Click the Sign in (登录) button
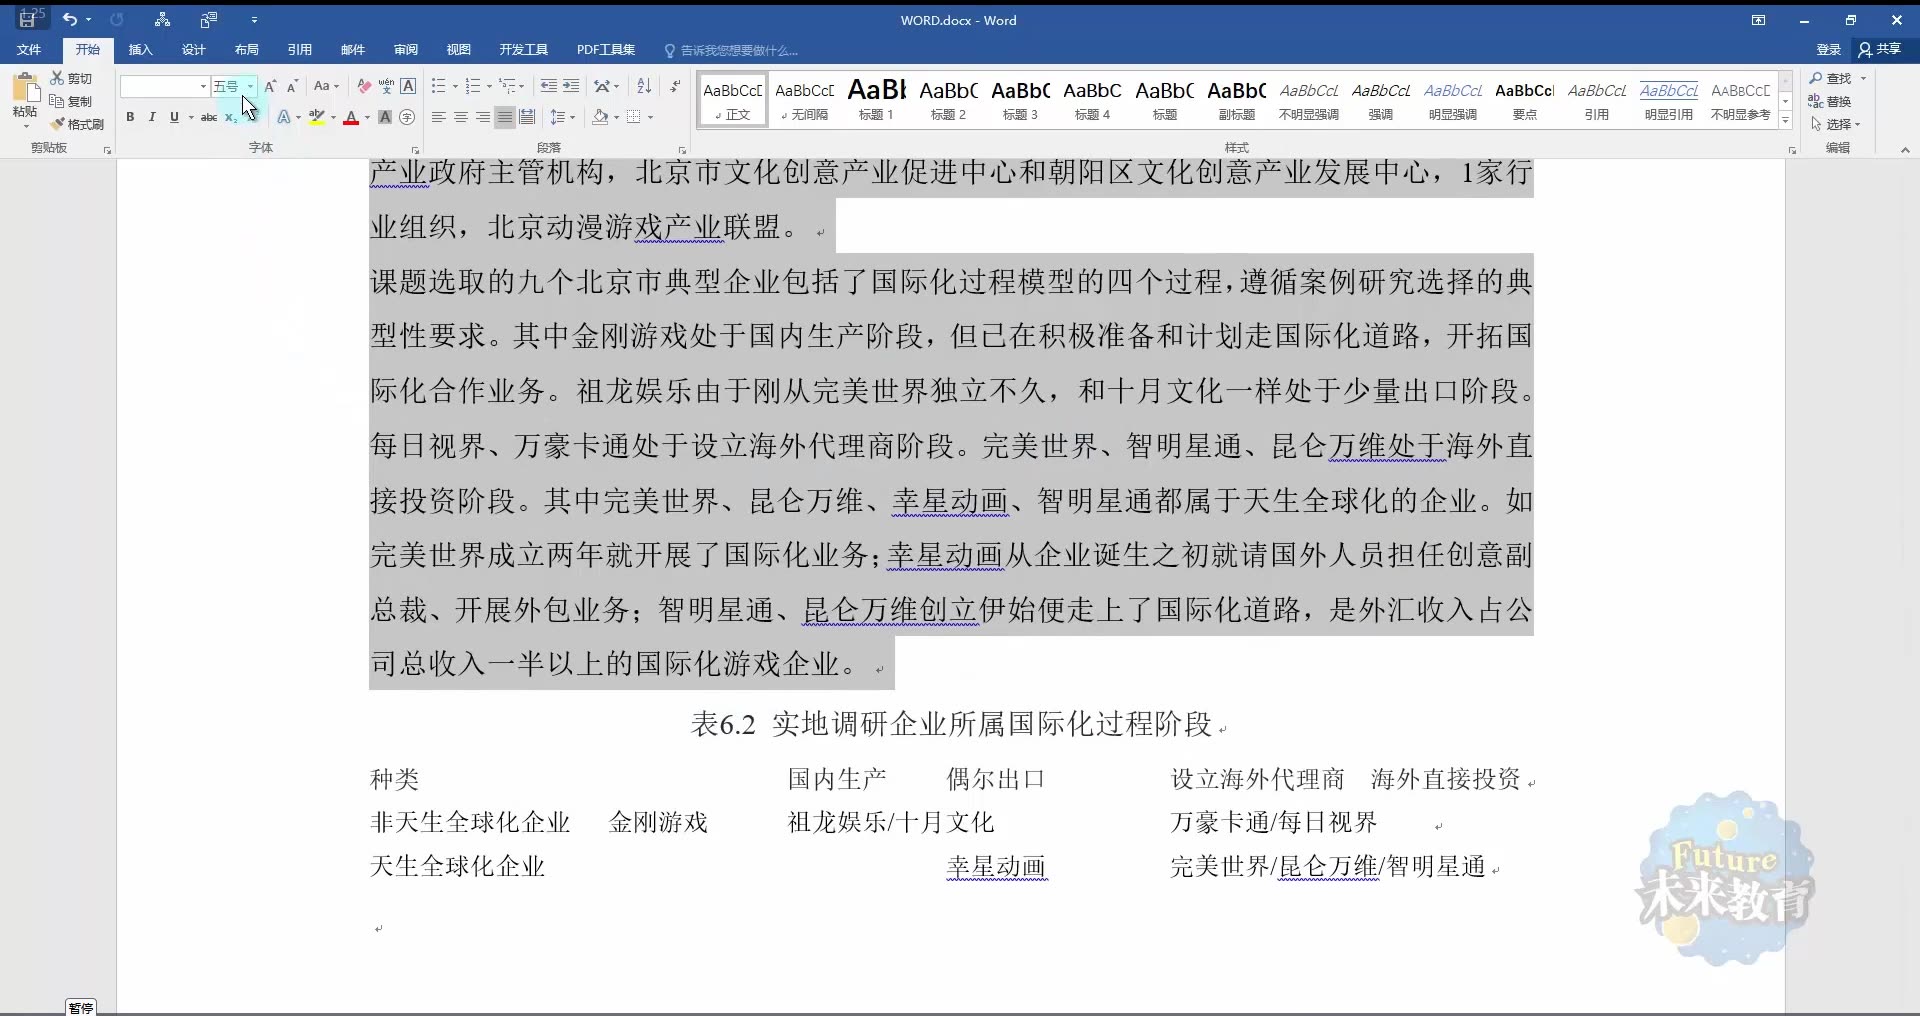The width and height of the screenshot is (1920, 1016). 1829,50
